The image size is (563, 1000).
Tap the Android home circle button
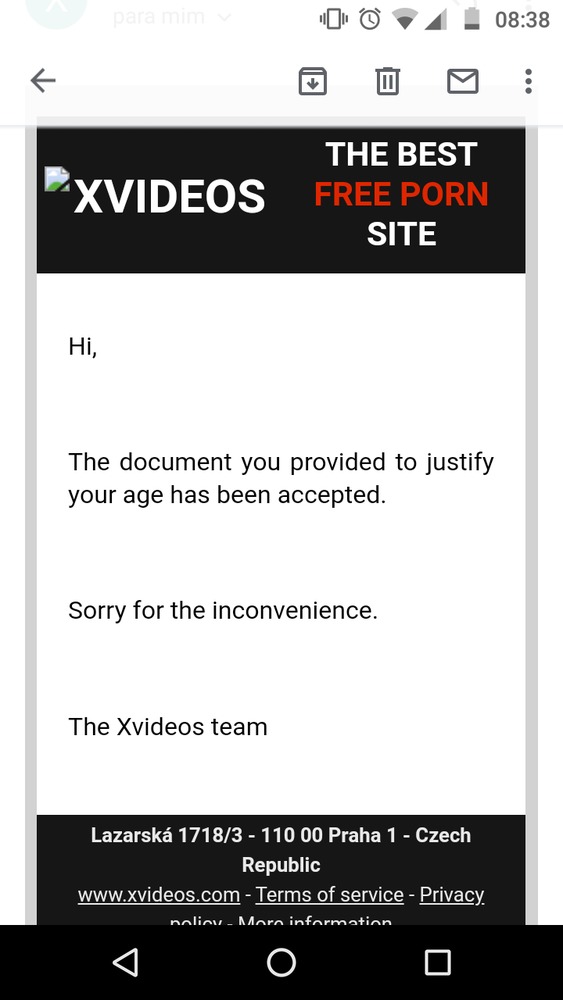[x=281, y=962]
